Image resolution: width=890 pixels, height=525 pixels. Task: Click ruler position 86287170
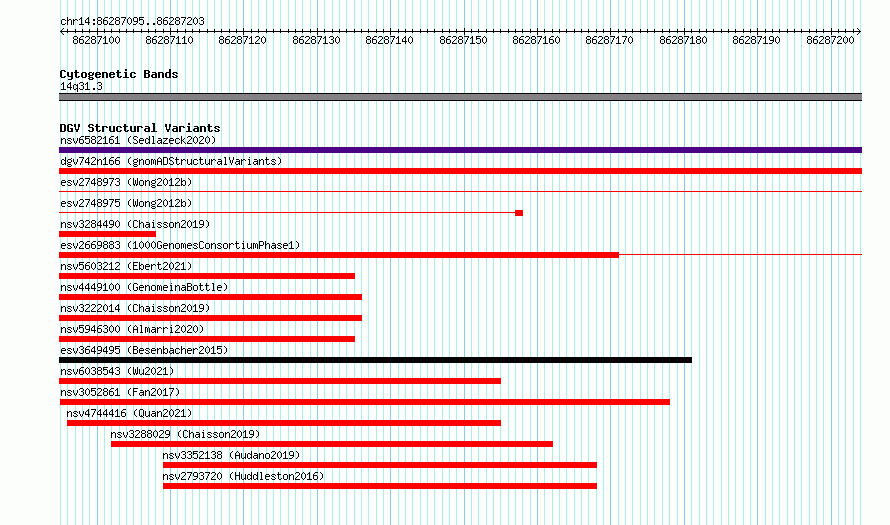pyautogui.click(x=610, y=40)
